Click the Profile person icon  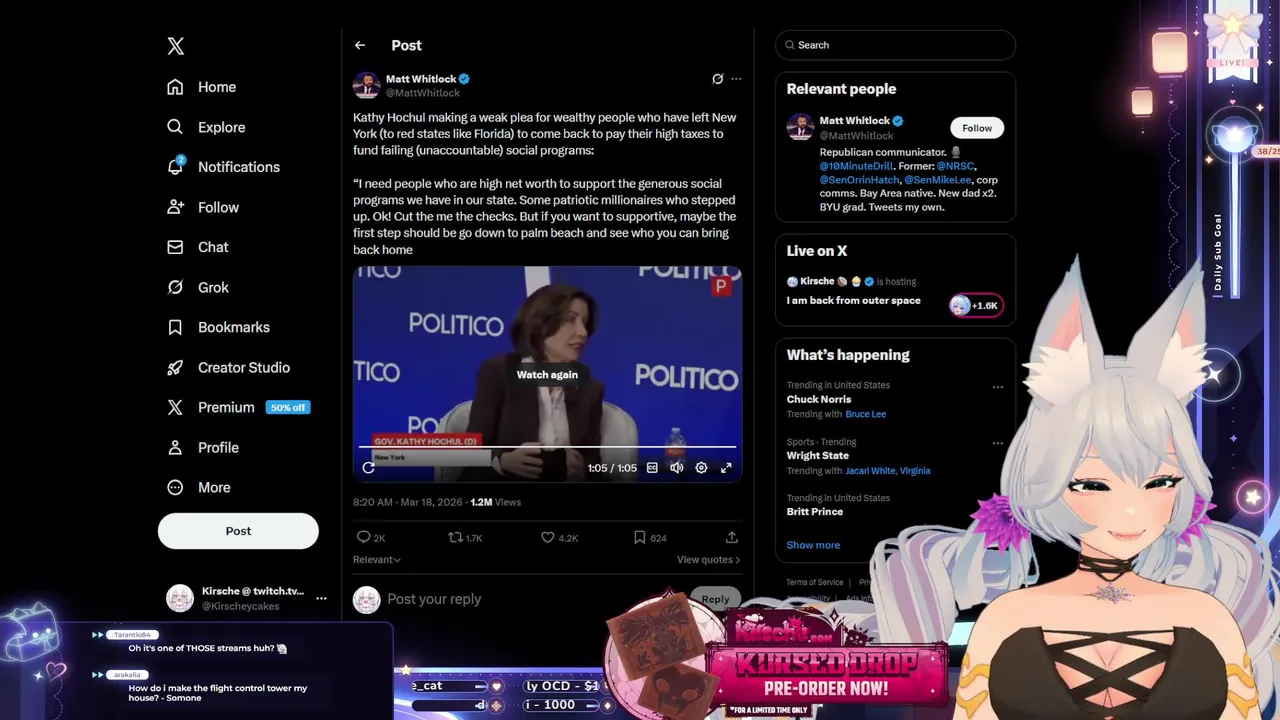175,447
